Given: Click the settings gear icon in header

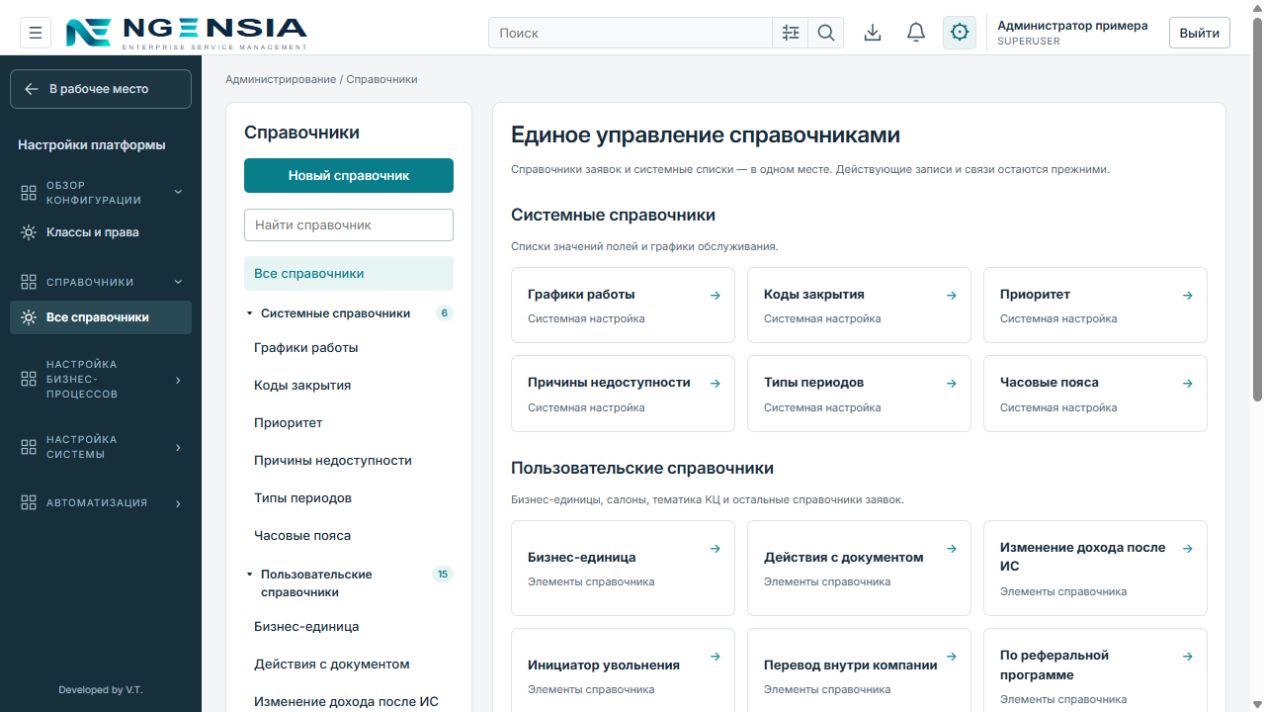Looking at the screenshot, I should 959,33.
